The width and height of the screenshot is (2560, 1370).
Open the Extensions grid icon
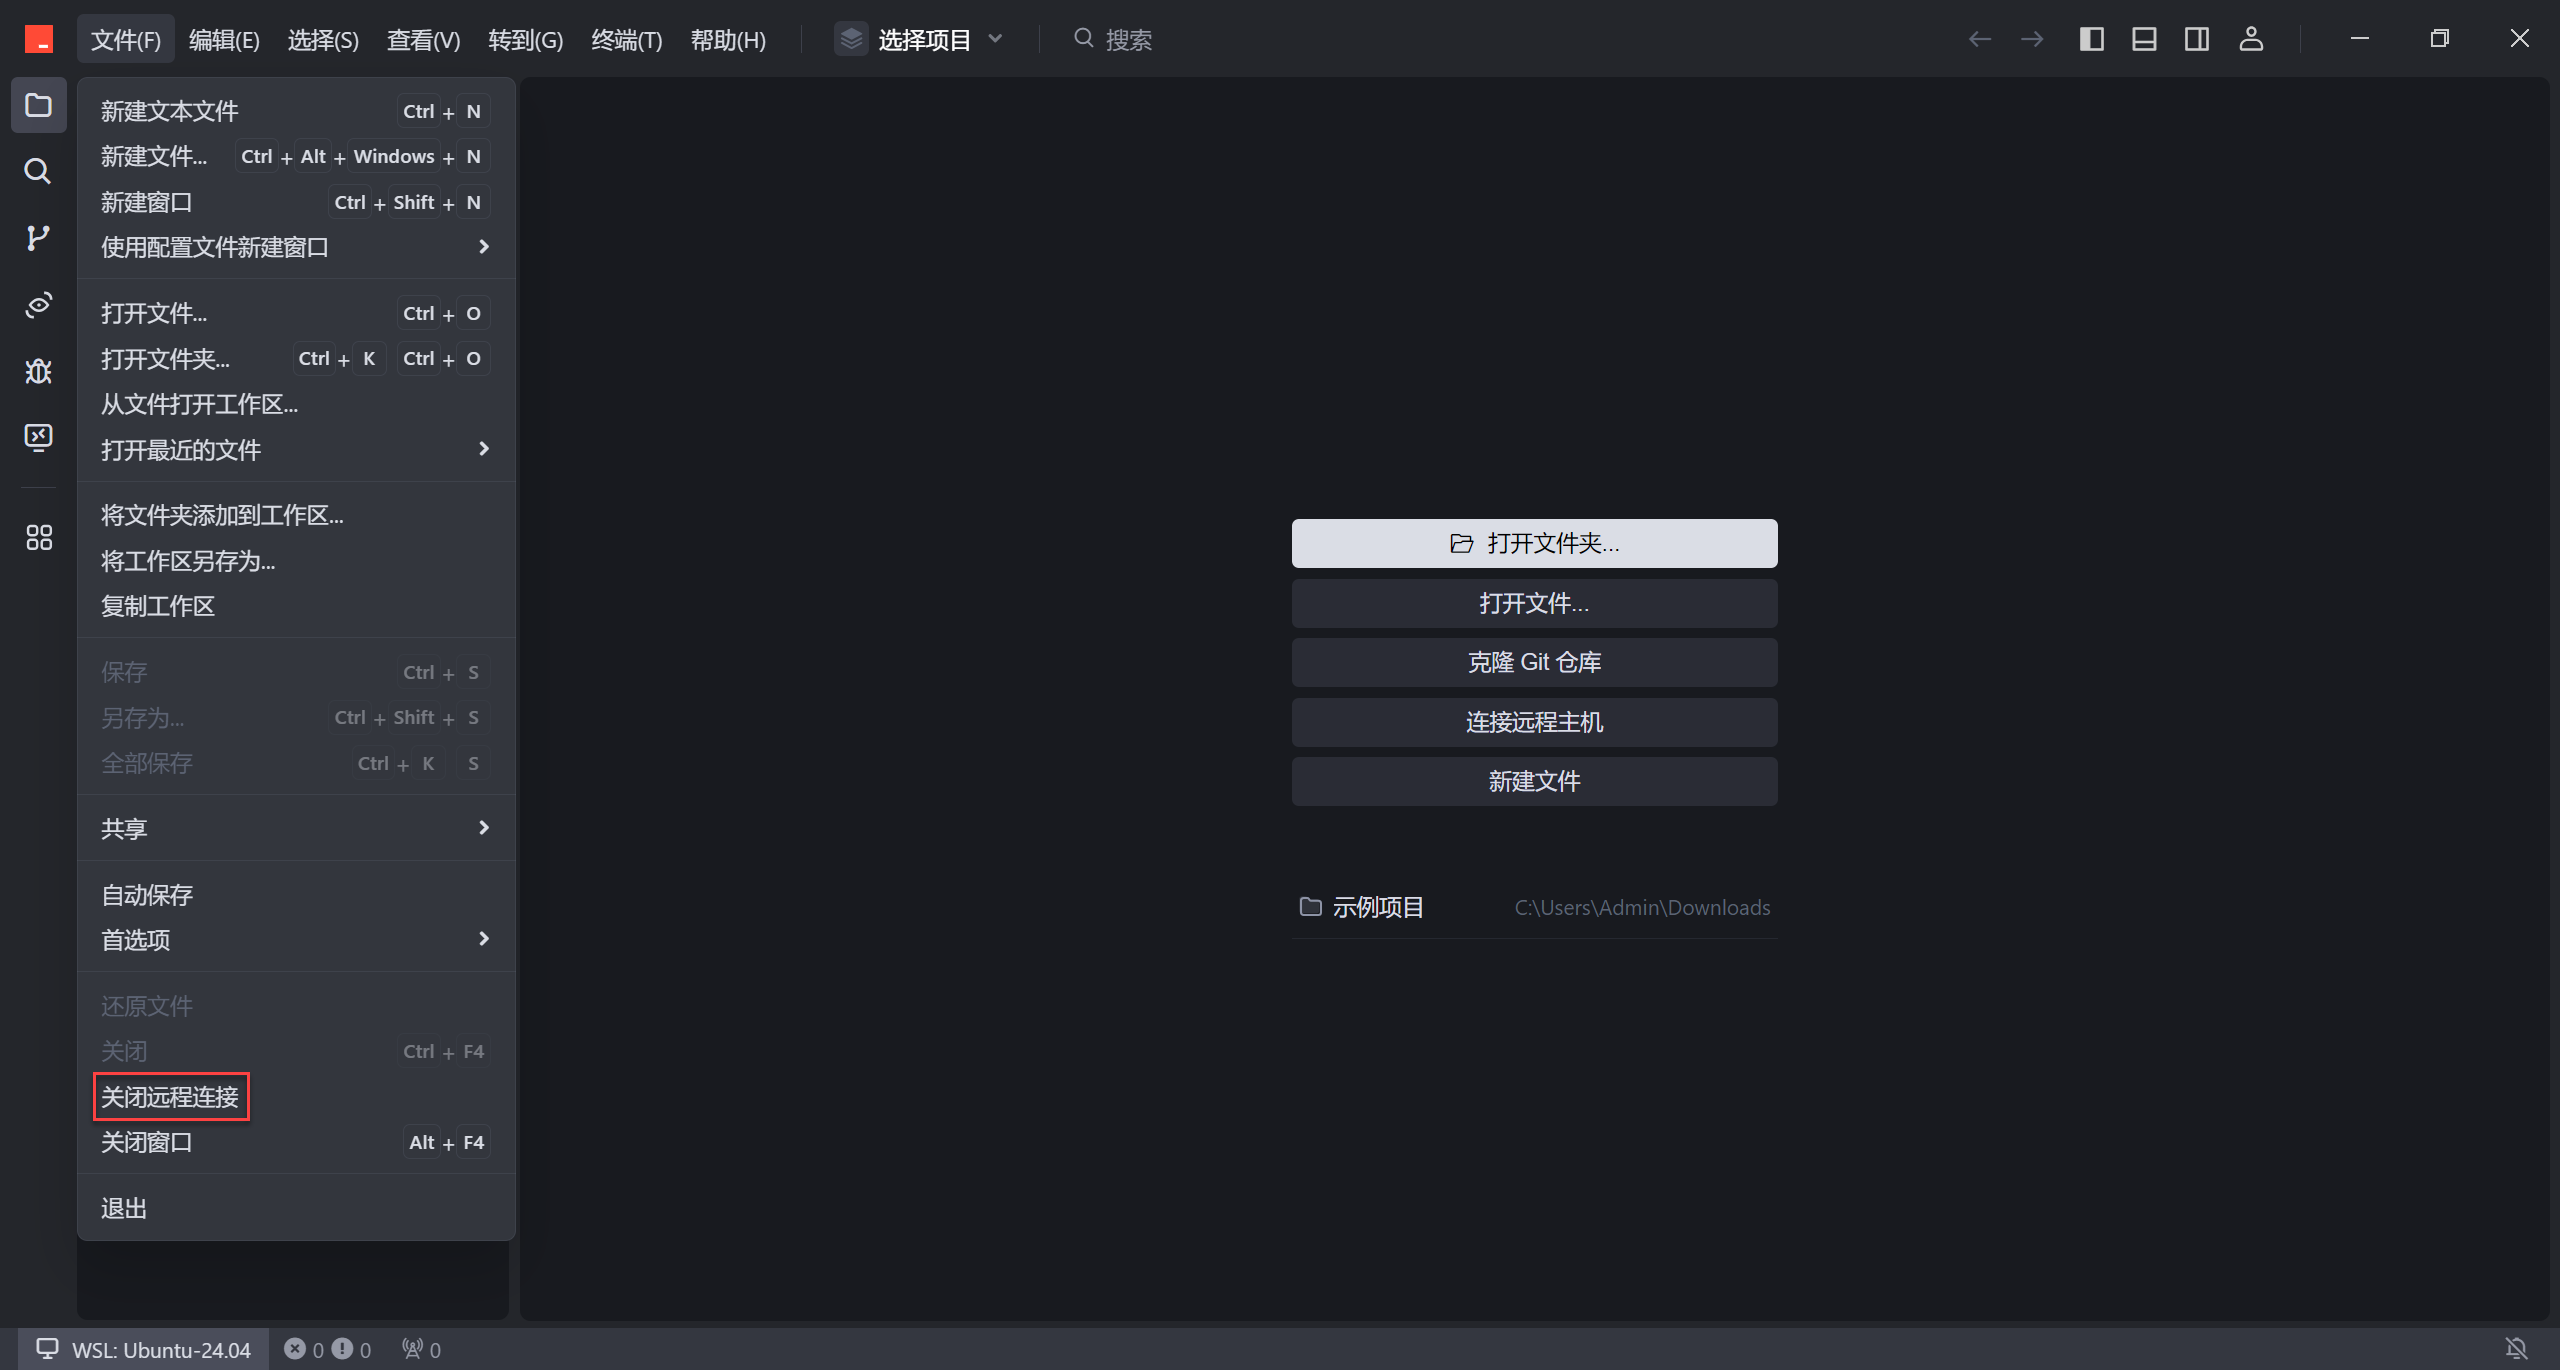pos(38,538)
